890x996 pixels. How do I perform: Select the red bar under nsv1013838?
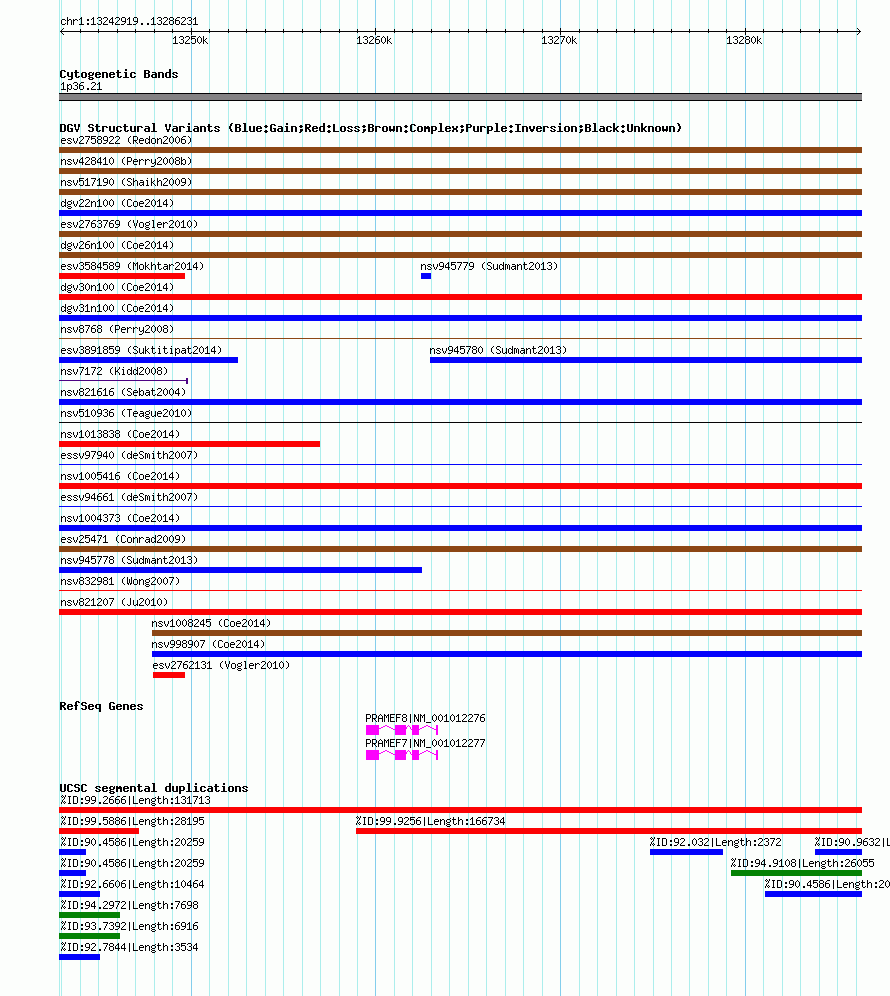(189, 444)
